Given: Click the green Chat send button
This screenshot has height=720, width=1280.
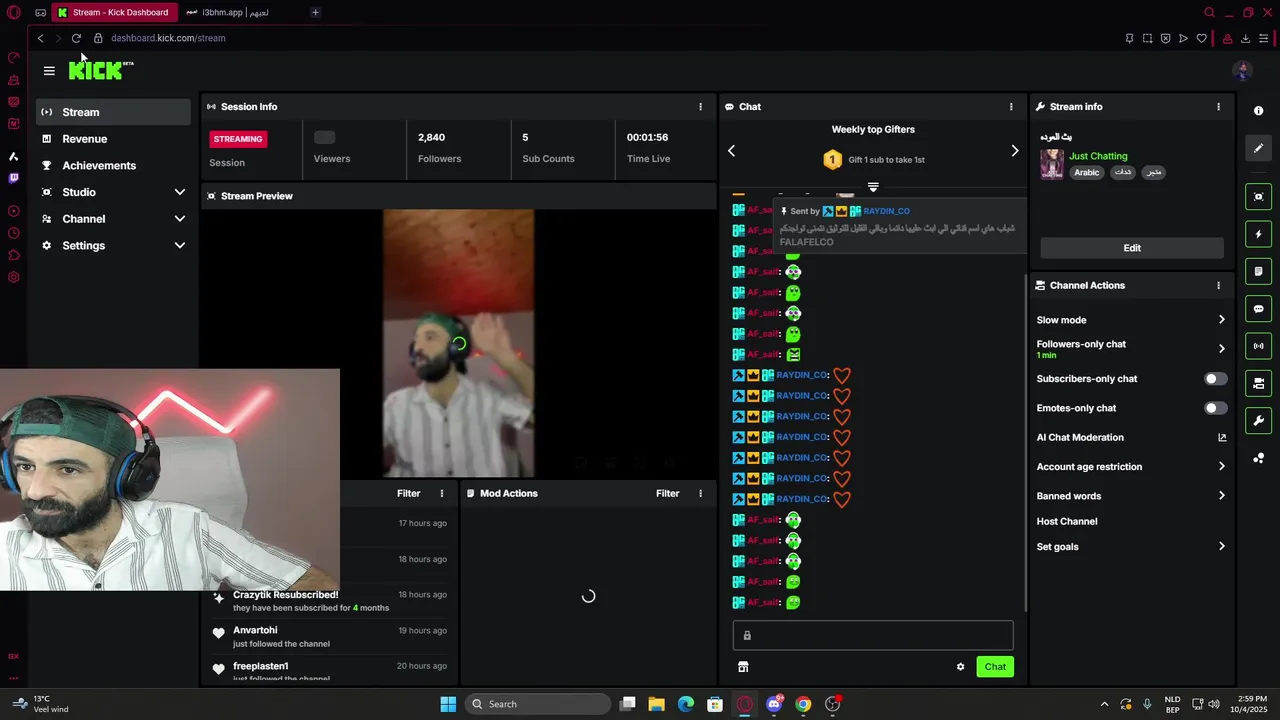Looking at the screenshot, I should point(995,667).
